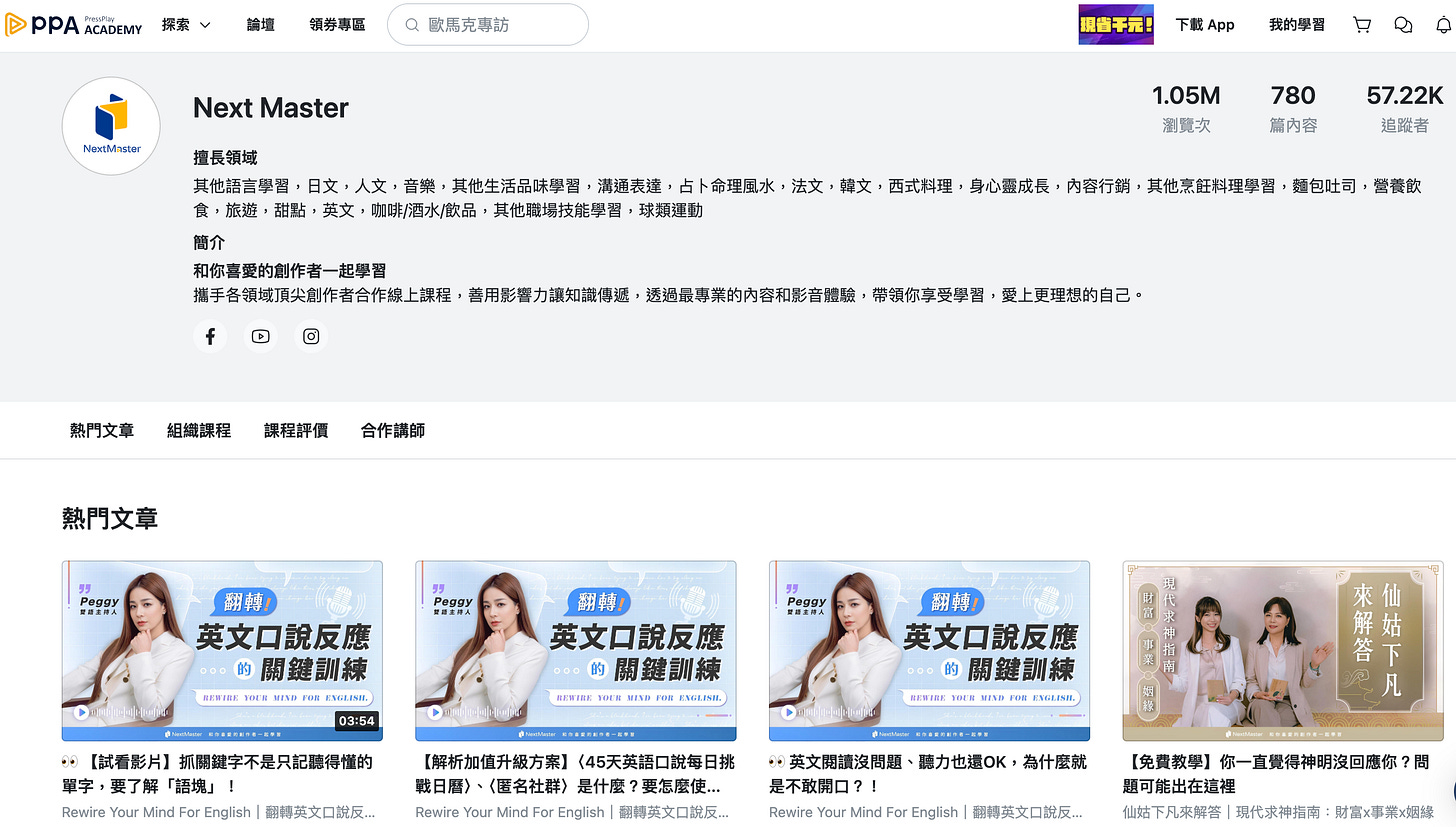The height and width of the screenshot is (827, 1456).
Task: Open the 仙姑下凡來解答 article thumbnail
Action: pos(1283,651)
